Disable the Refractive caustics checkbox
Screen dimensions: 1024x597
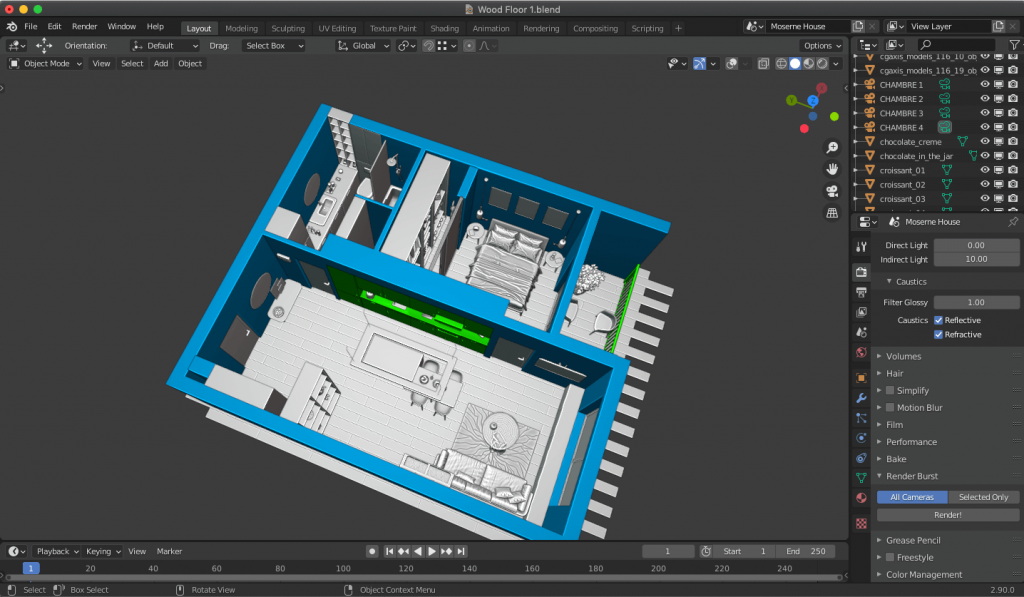coord(937,334)
